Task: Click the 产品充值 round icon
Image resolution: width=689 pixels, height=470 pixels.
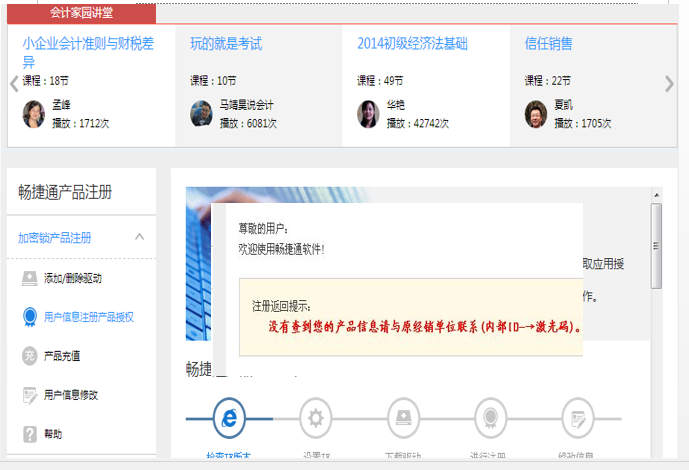Action: 30,356
